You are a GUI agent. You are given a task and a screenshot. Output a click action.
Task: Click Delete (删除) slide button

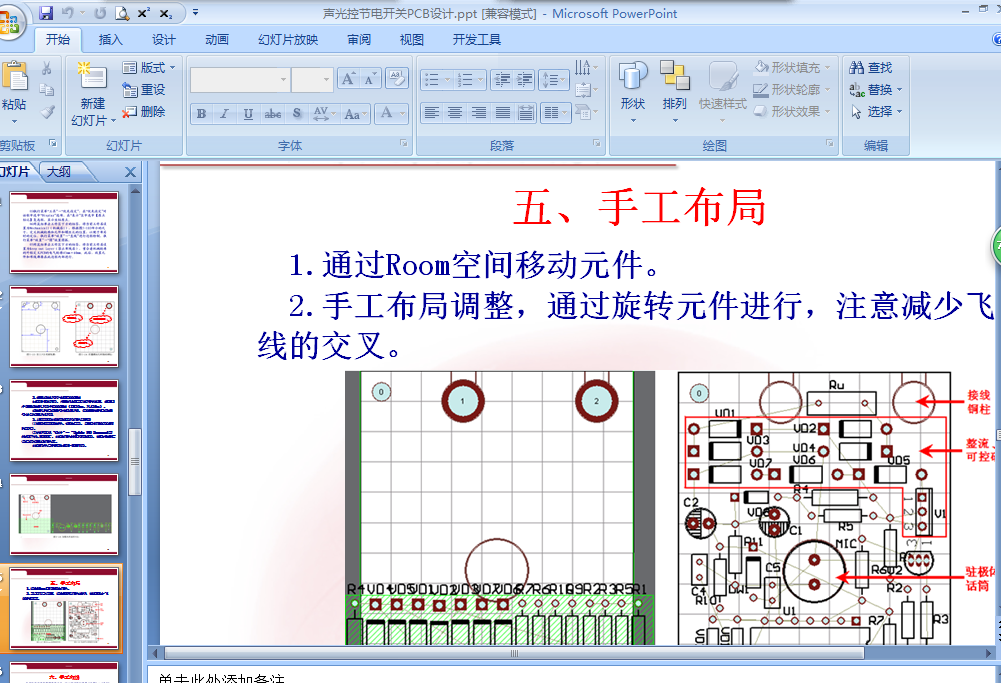[144, 112]
